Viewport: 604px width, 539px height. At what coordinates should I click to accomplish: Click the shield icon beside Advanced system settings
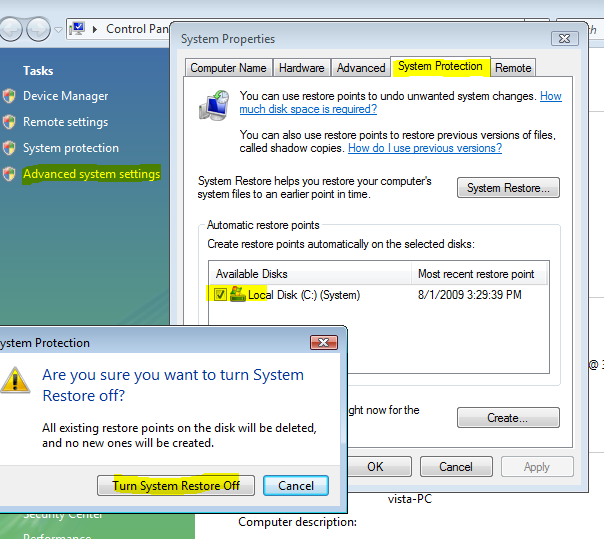(9, 174)
